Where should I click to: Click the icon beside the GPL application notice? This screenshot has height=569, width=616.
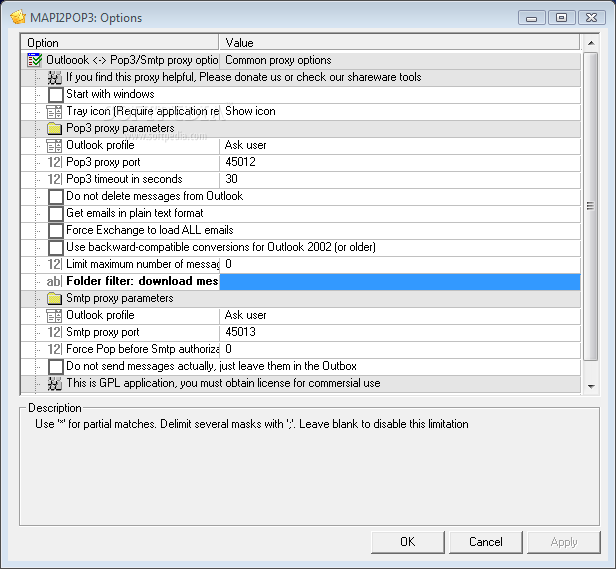point(54,384)
